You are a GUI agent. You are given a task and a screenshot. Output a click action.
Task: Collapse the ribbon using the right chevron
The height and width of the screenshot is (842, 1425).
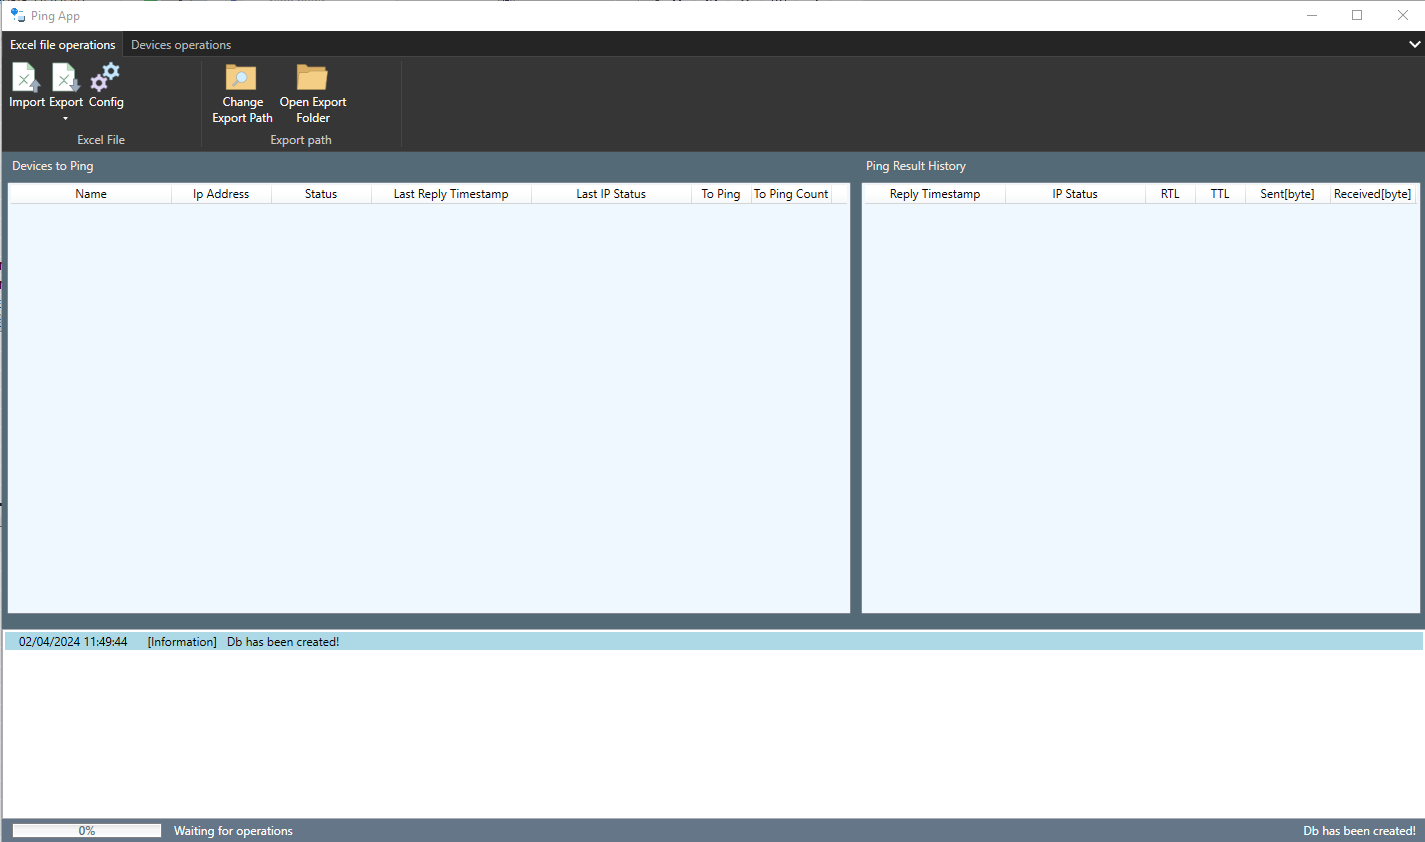click(x=1415, y=44)
